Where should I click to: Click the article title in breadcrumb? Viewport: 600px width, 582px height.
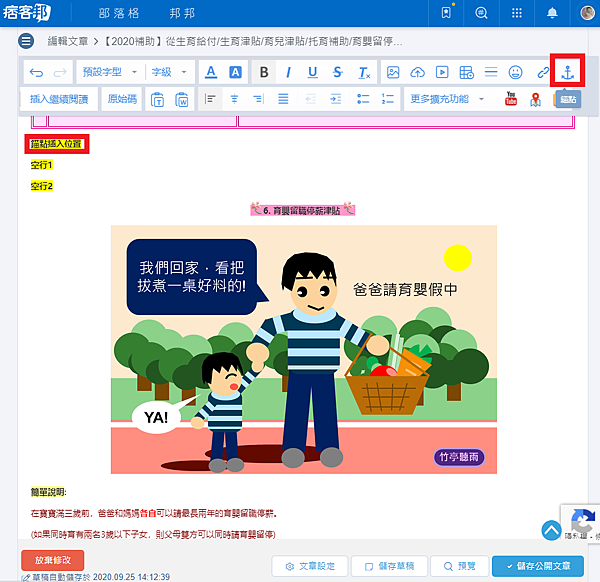click(x=253, y=41)
